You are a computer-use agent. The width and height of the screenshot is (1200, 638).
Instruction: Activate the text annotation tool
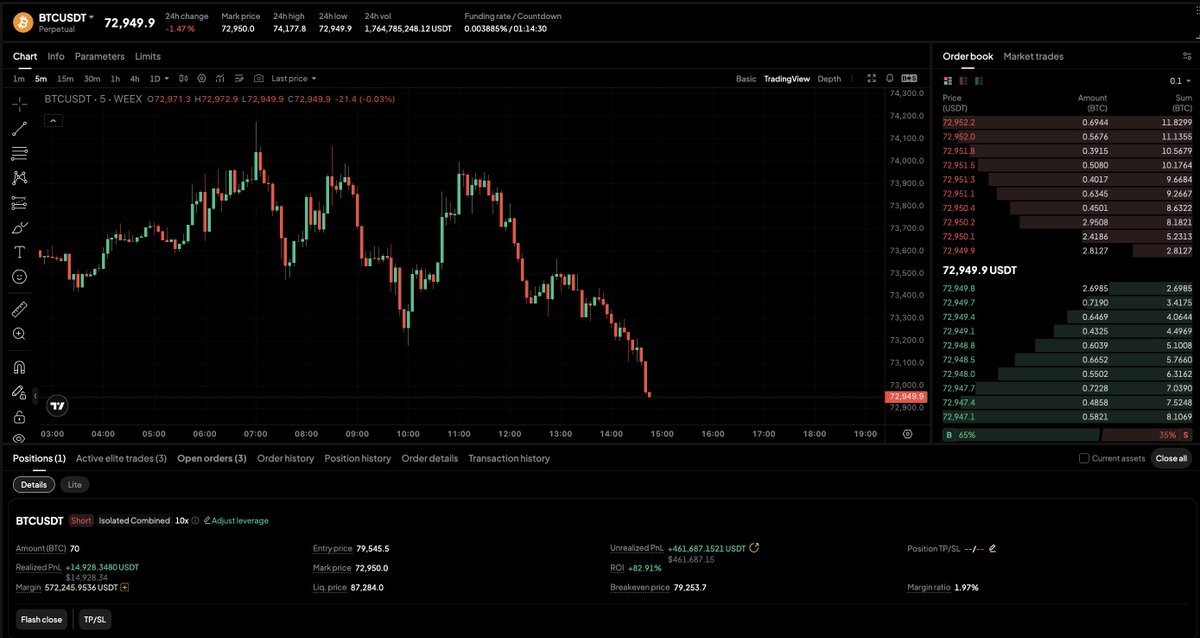click(x=19, y=252)
